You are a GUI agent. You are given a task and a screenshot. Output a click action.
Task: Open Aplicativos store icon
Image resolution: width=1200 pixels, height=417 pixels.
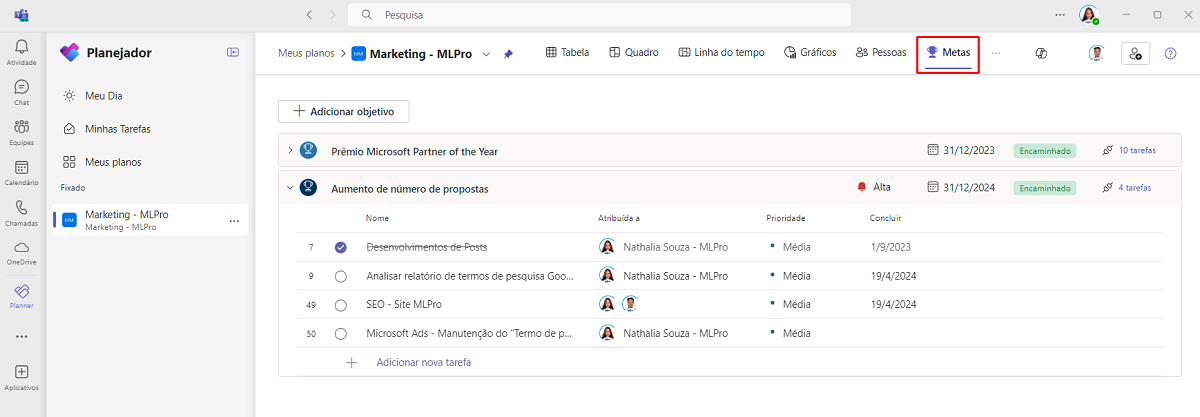point(21,377)
